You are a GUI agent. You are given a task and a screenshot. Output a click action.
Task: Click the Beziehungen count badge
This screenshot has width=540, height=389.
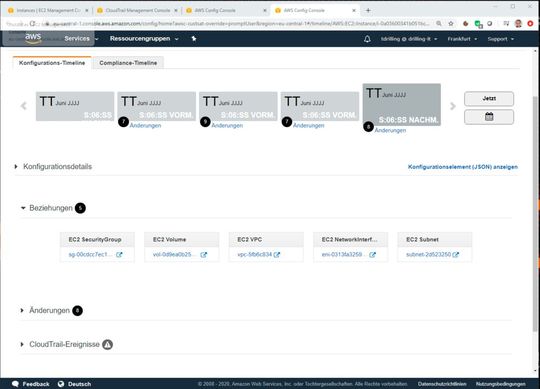point(80,208)
